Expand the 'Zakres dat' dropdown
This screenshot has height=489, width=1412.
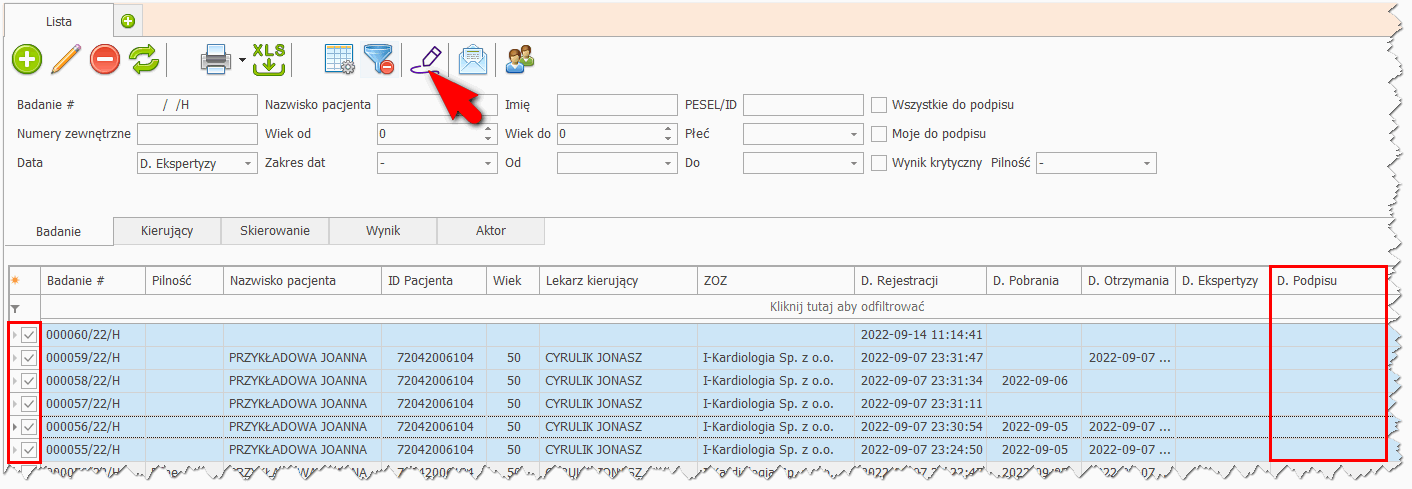[436, 163]
